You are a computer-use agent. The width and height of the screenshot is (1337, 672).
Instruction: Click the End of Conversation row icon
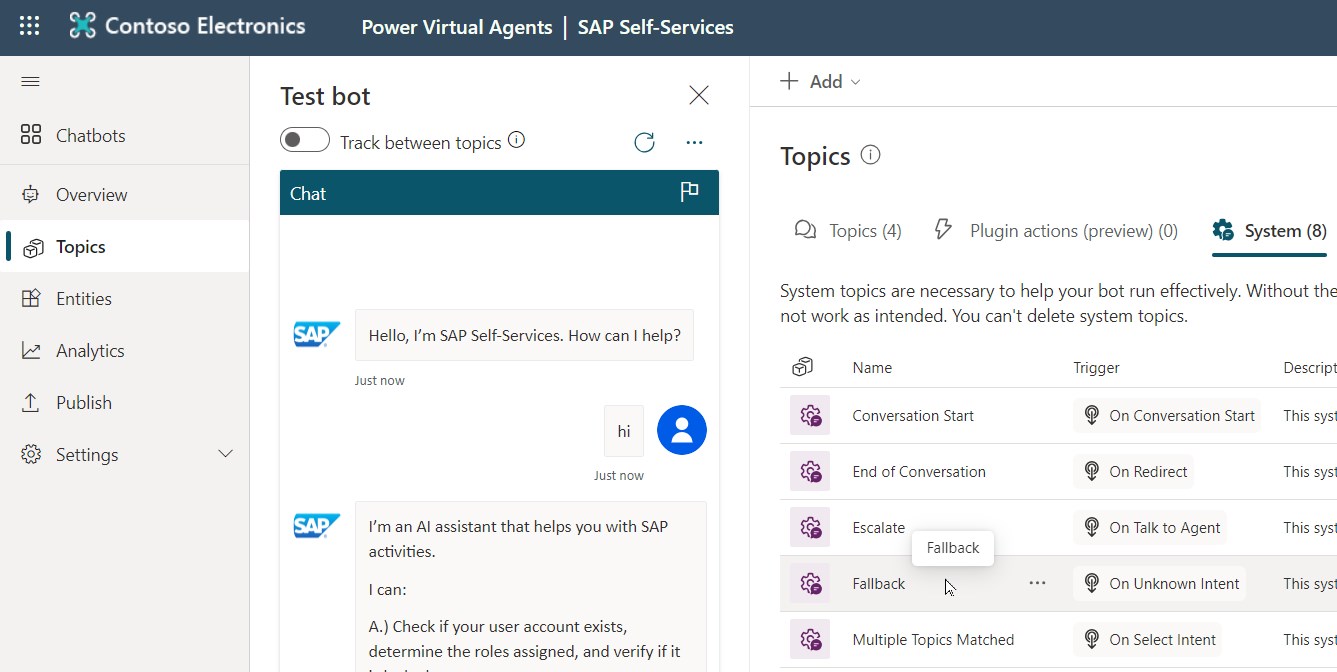[x=810, y=471]
